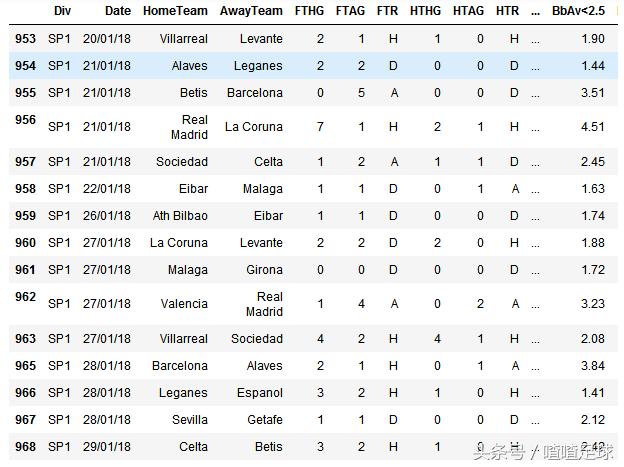Click the Real Madrid home team cell
Image resolution: width=624 pixels, height=467 pixels.
click(x=189, y=127)
